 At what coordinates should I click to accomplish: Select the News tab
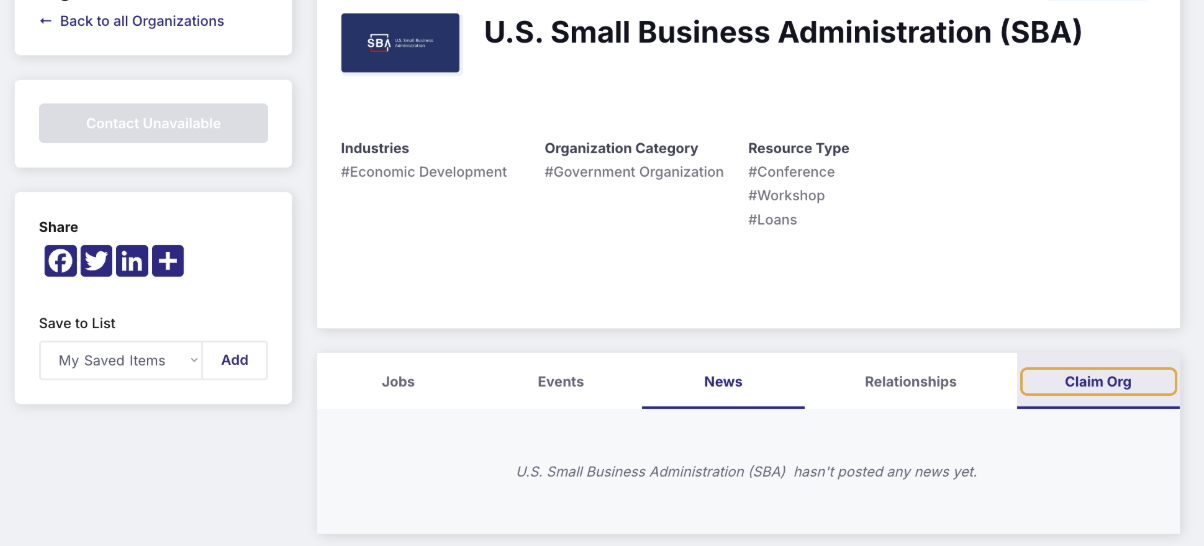click(723, 381)
